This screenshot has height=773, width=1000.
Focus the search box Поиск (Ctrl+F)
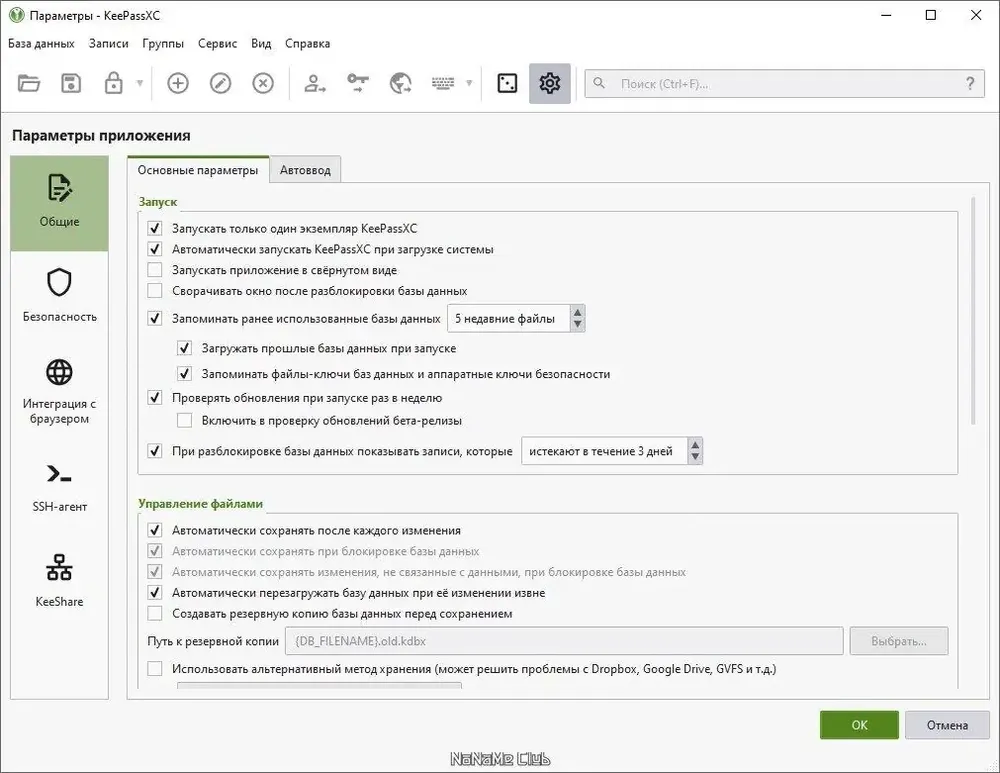(784, 84)
